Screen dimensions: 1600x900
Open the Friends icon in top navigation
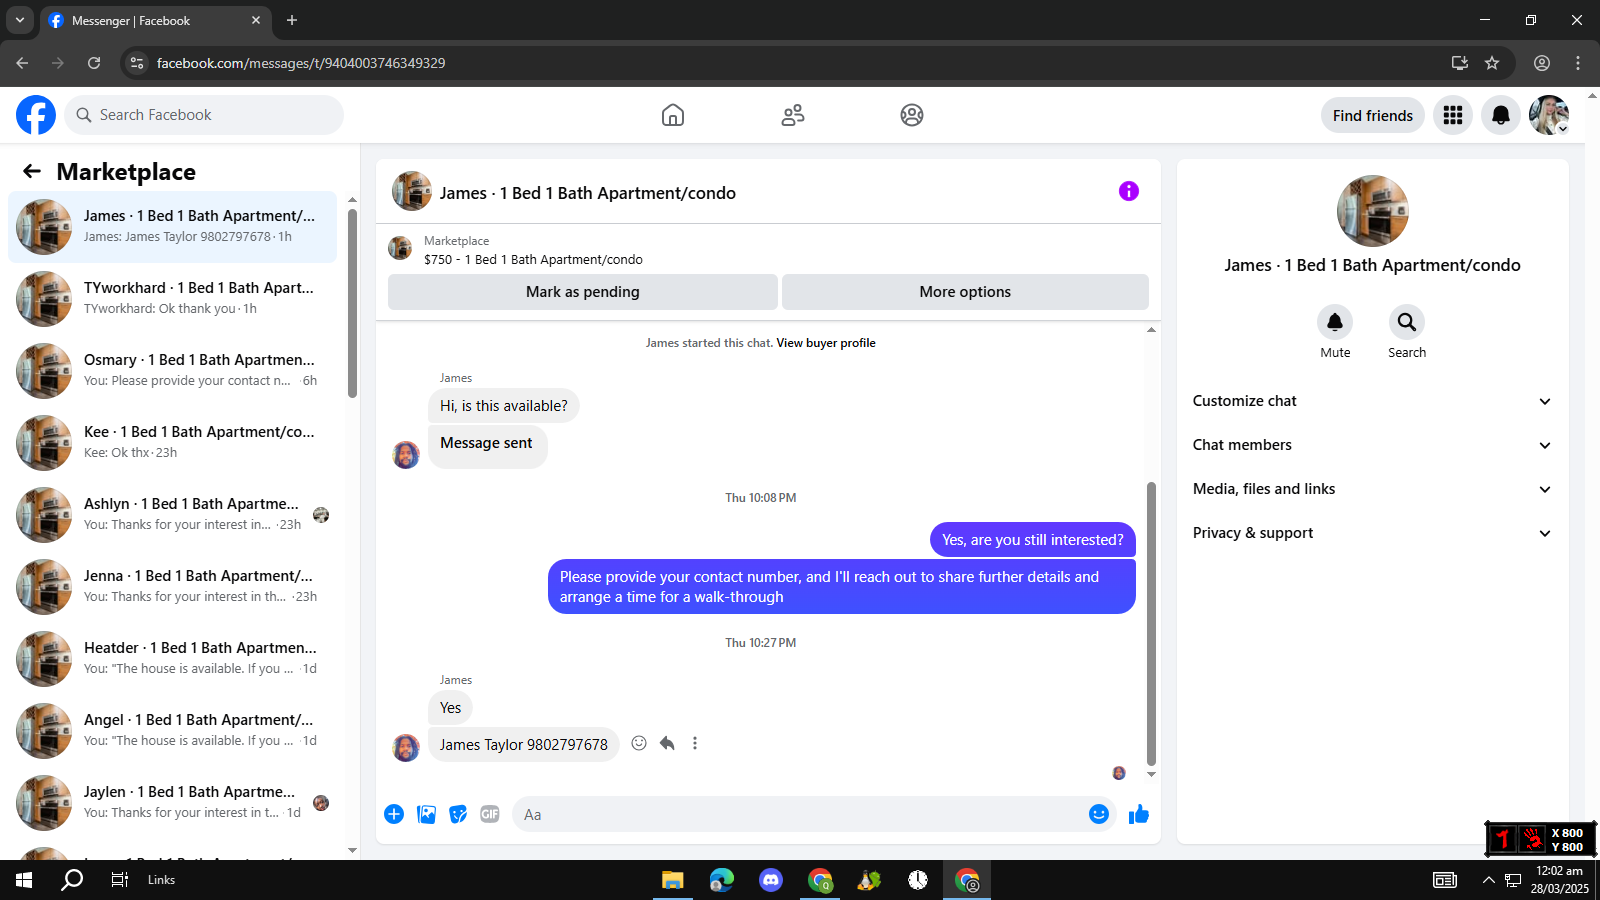point(793,115)
